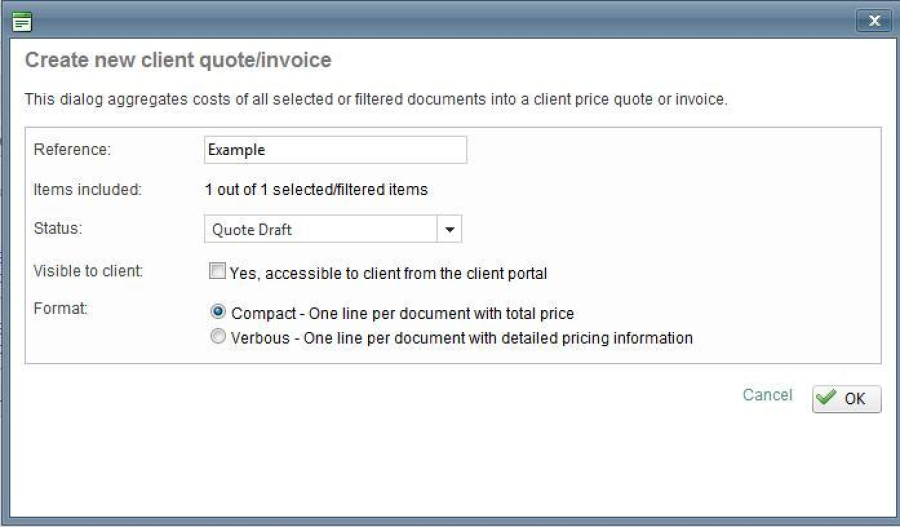Click the green dialog icon in title bar
This screenshot has width=900, height=527.
point(22,20)
